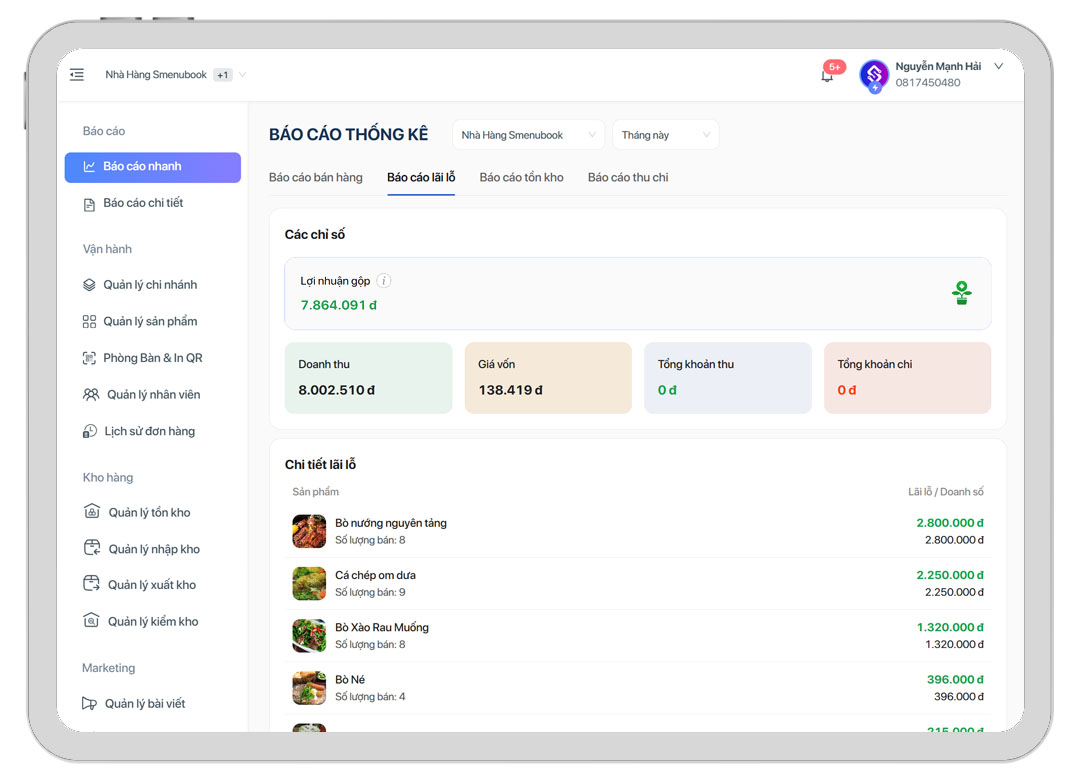Click the Bò Né thumbnail

[x=309, y=688]
